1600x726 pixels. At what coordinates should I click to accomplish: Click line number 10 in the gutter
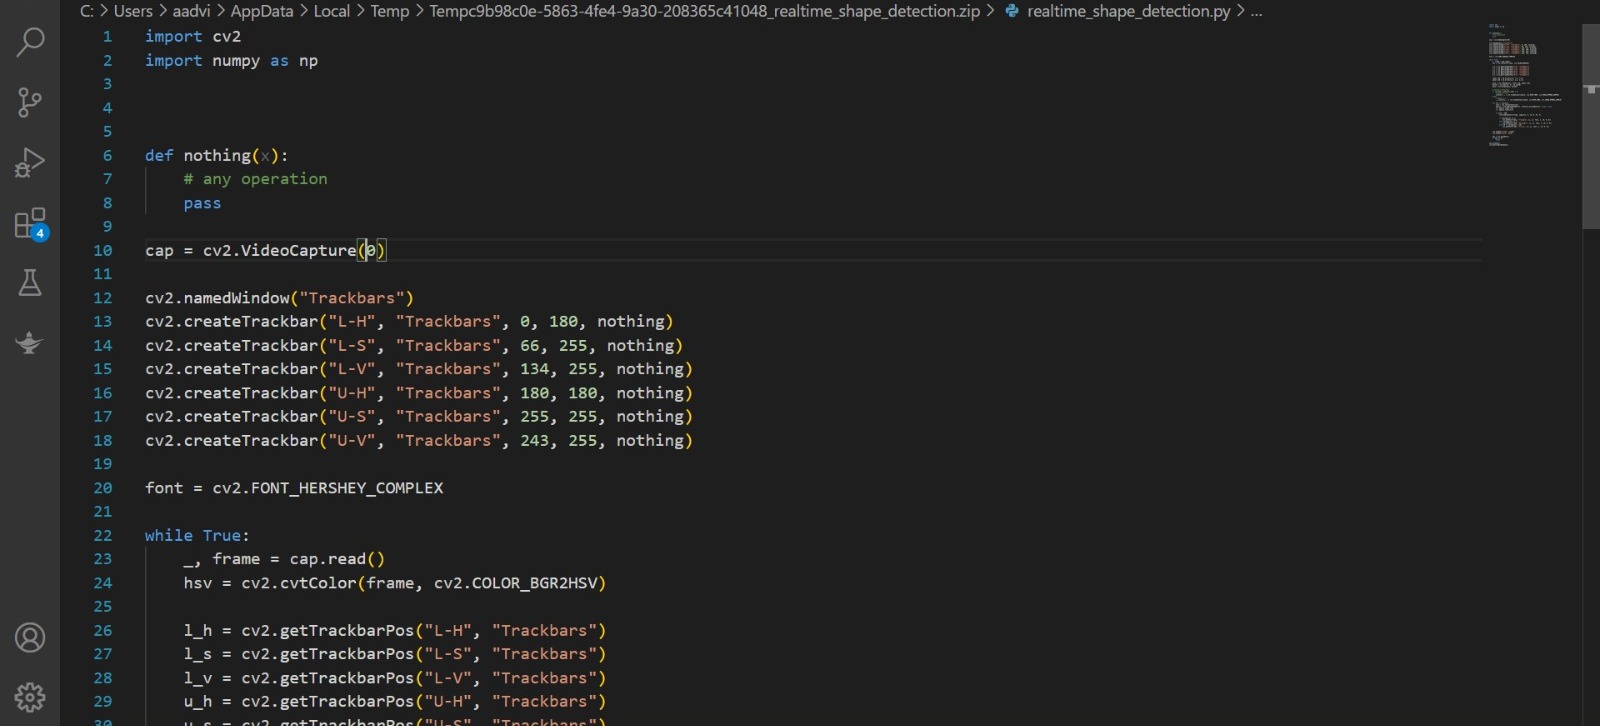(103, 250)
